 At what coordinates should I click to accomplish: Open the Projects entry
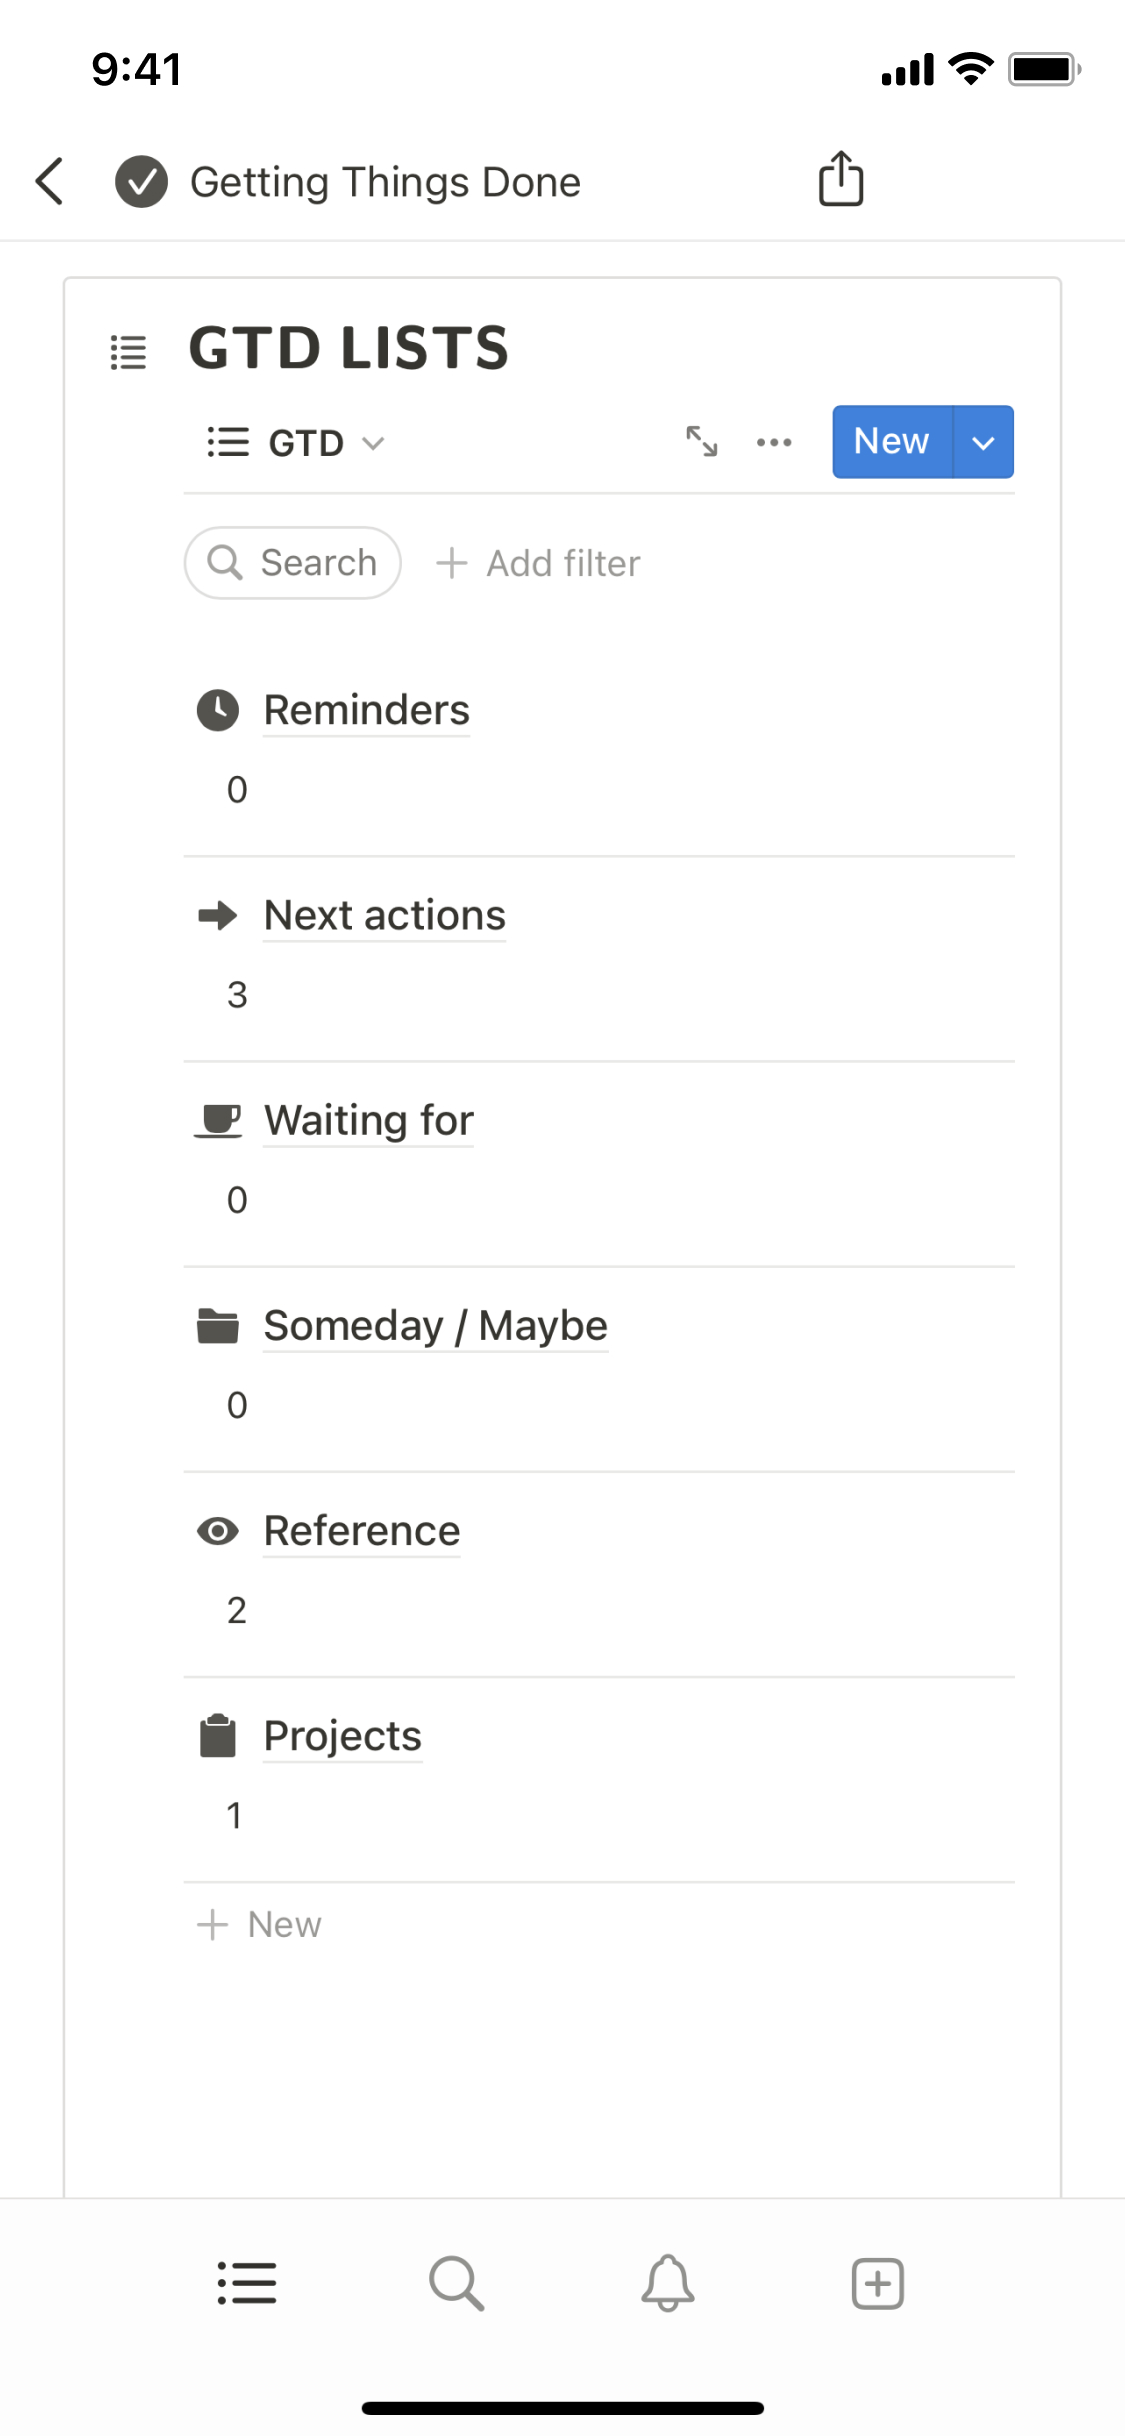pyautogui.click(x=342, y=1736)
